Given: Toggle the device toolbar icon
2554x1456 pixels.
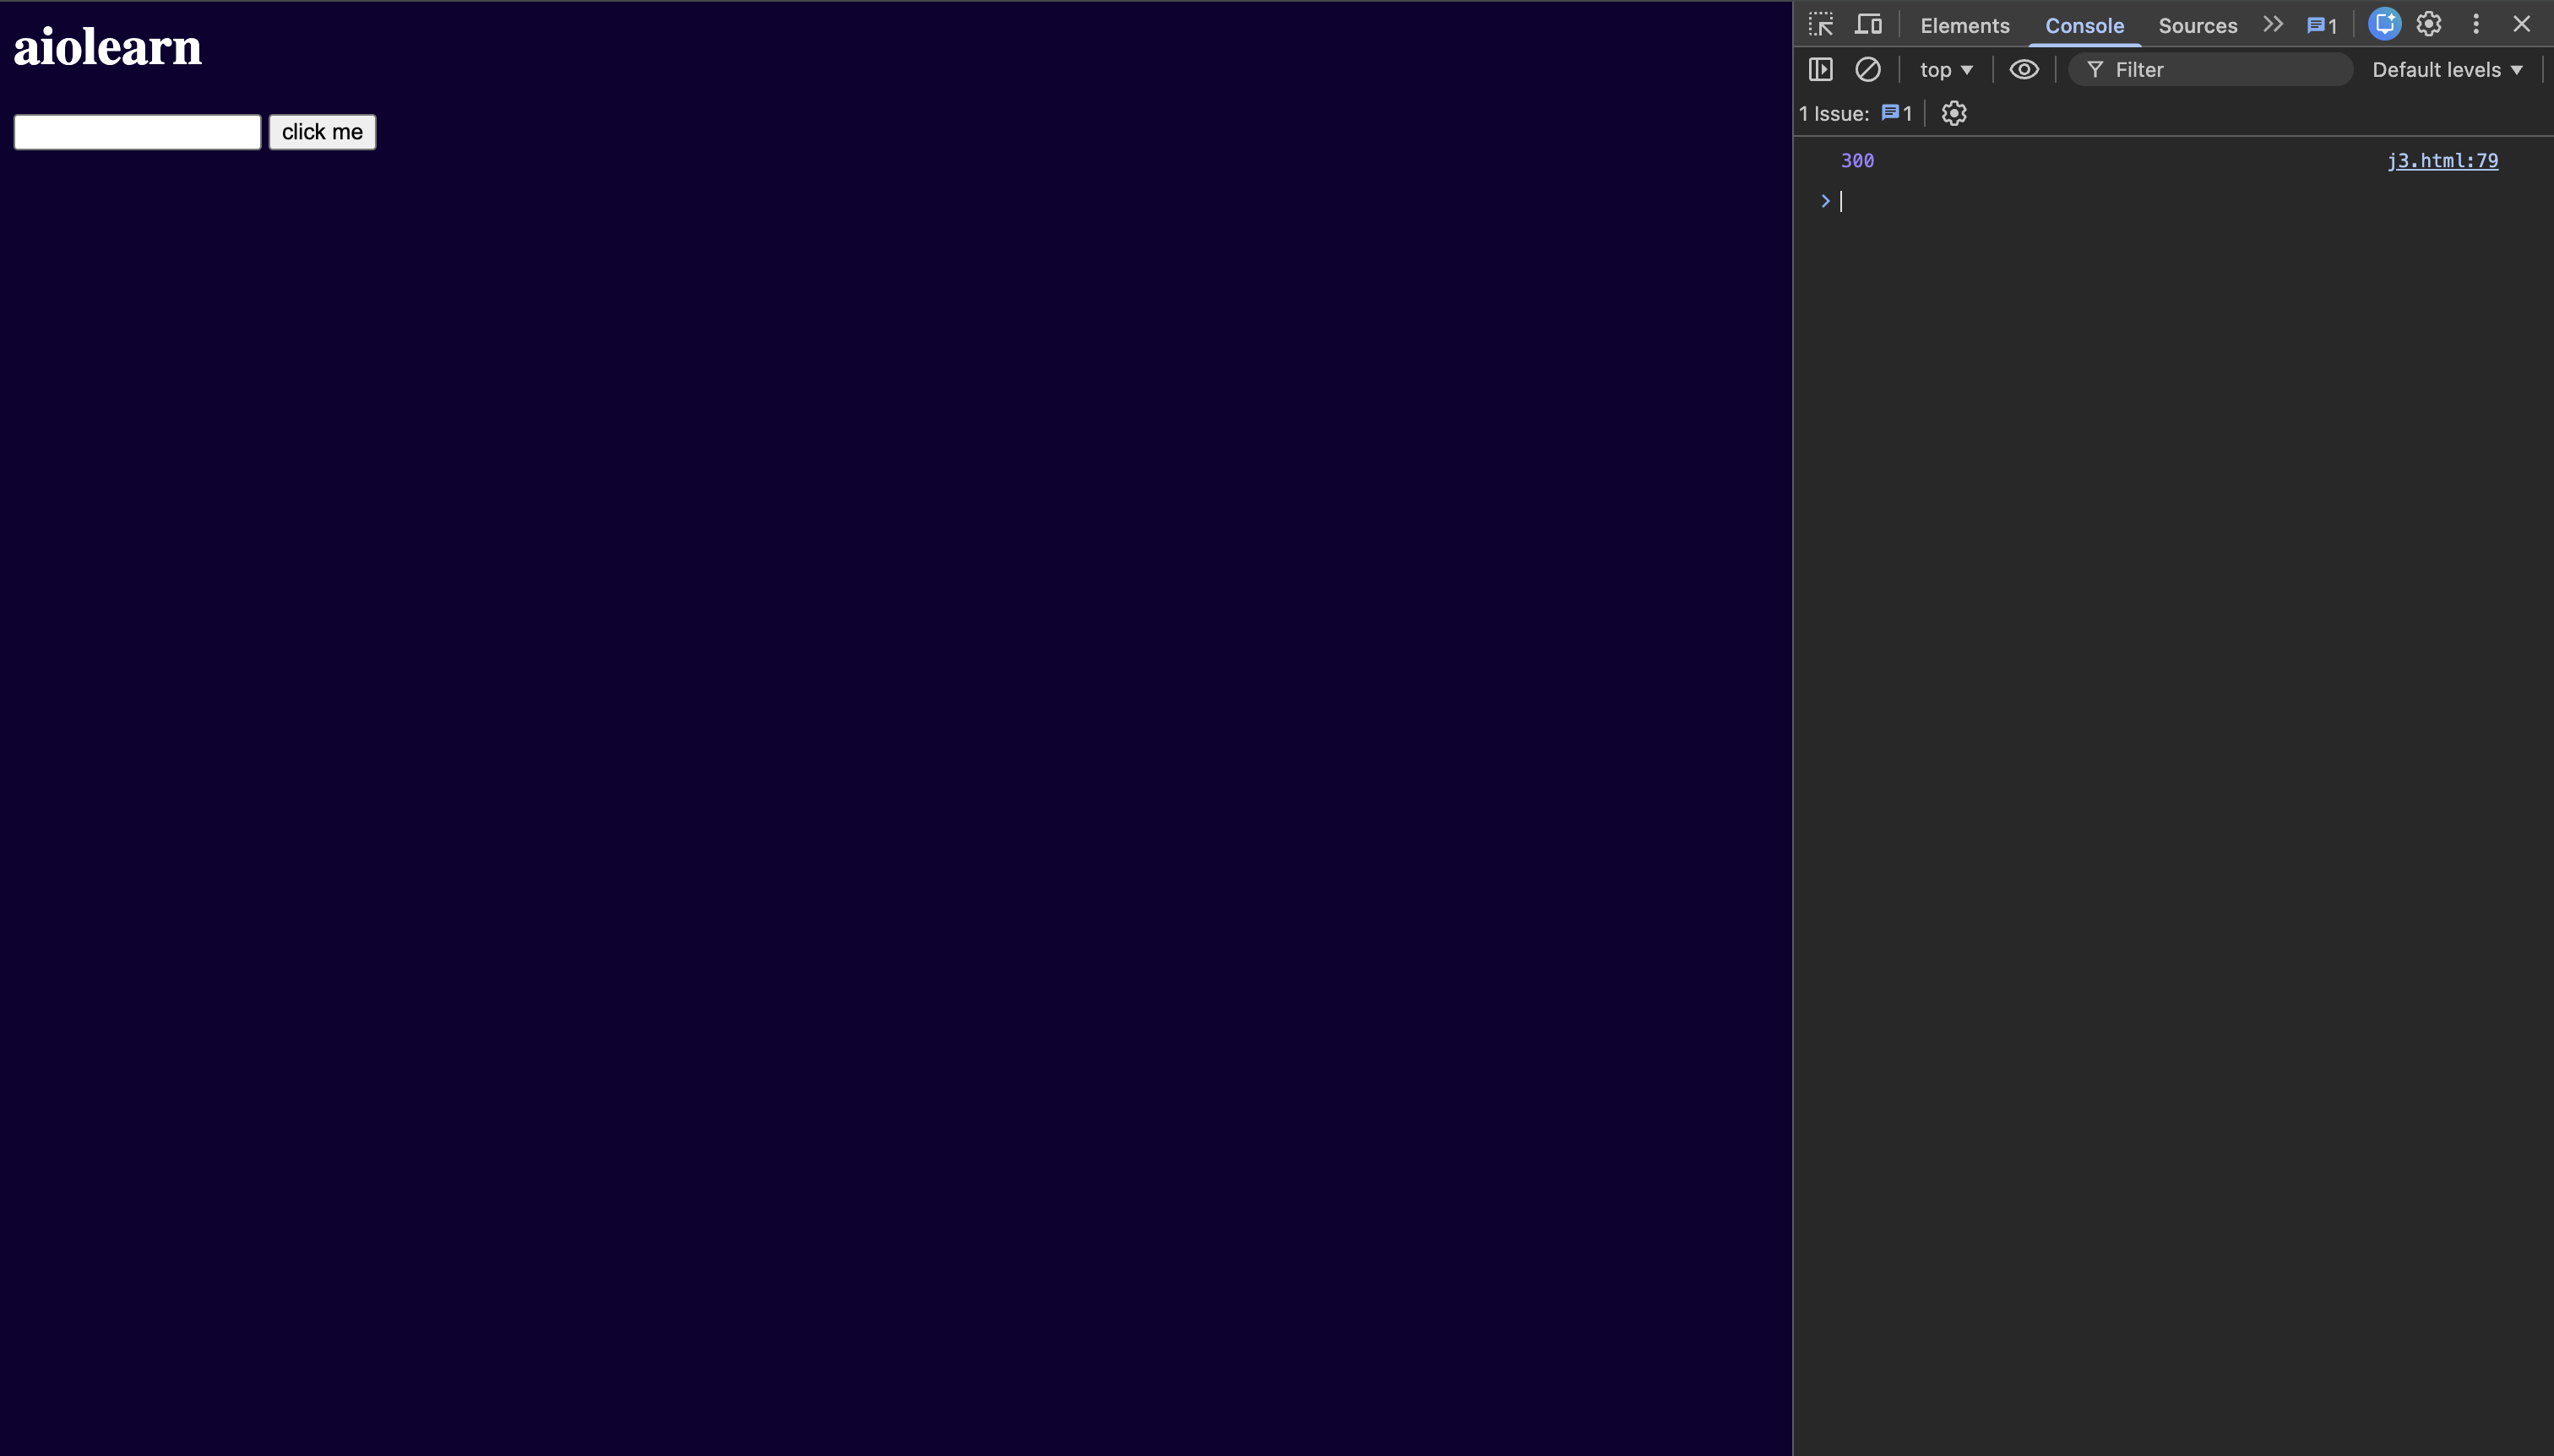Looking at the screenshot, I should pos(1868,24).
